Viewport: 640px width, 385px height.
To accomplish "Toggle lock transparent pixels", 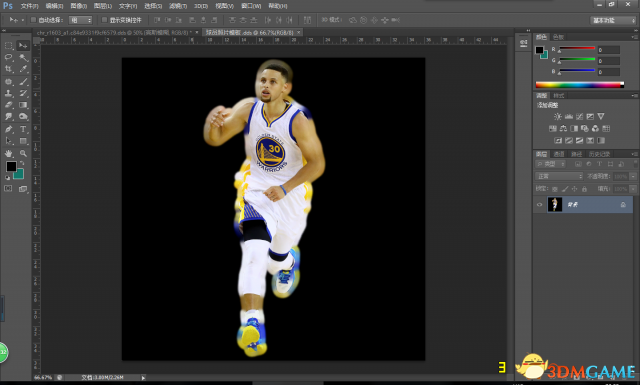I will [x=555, y=189].
